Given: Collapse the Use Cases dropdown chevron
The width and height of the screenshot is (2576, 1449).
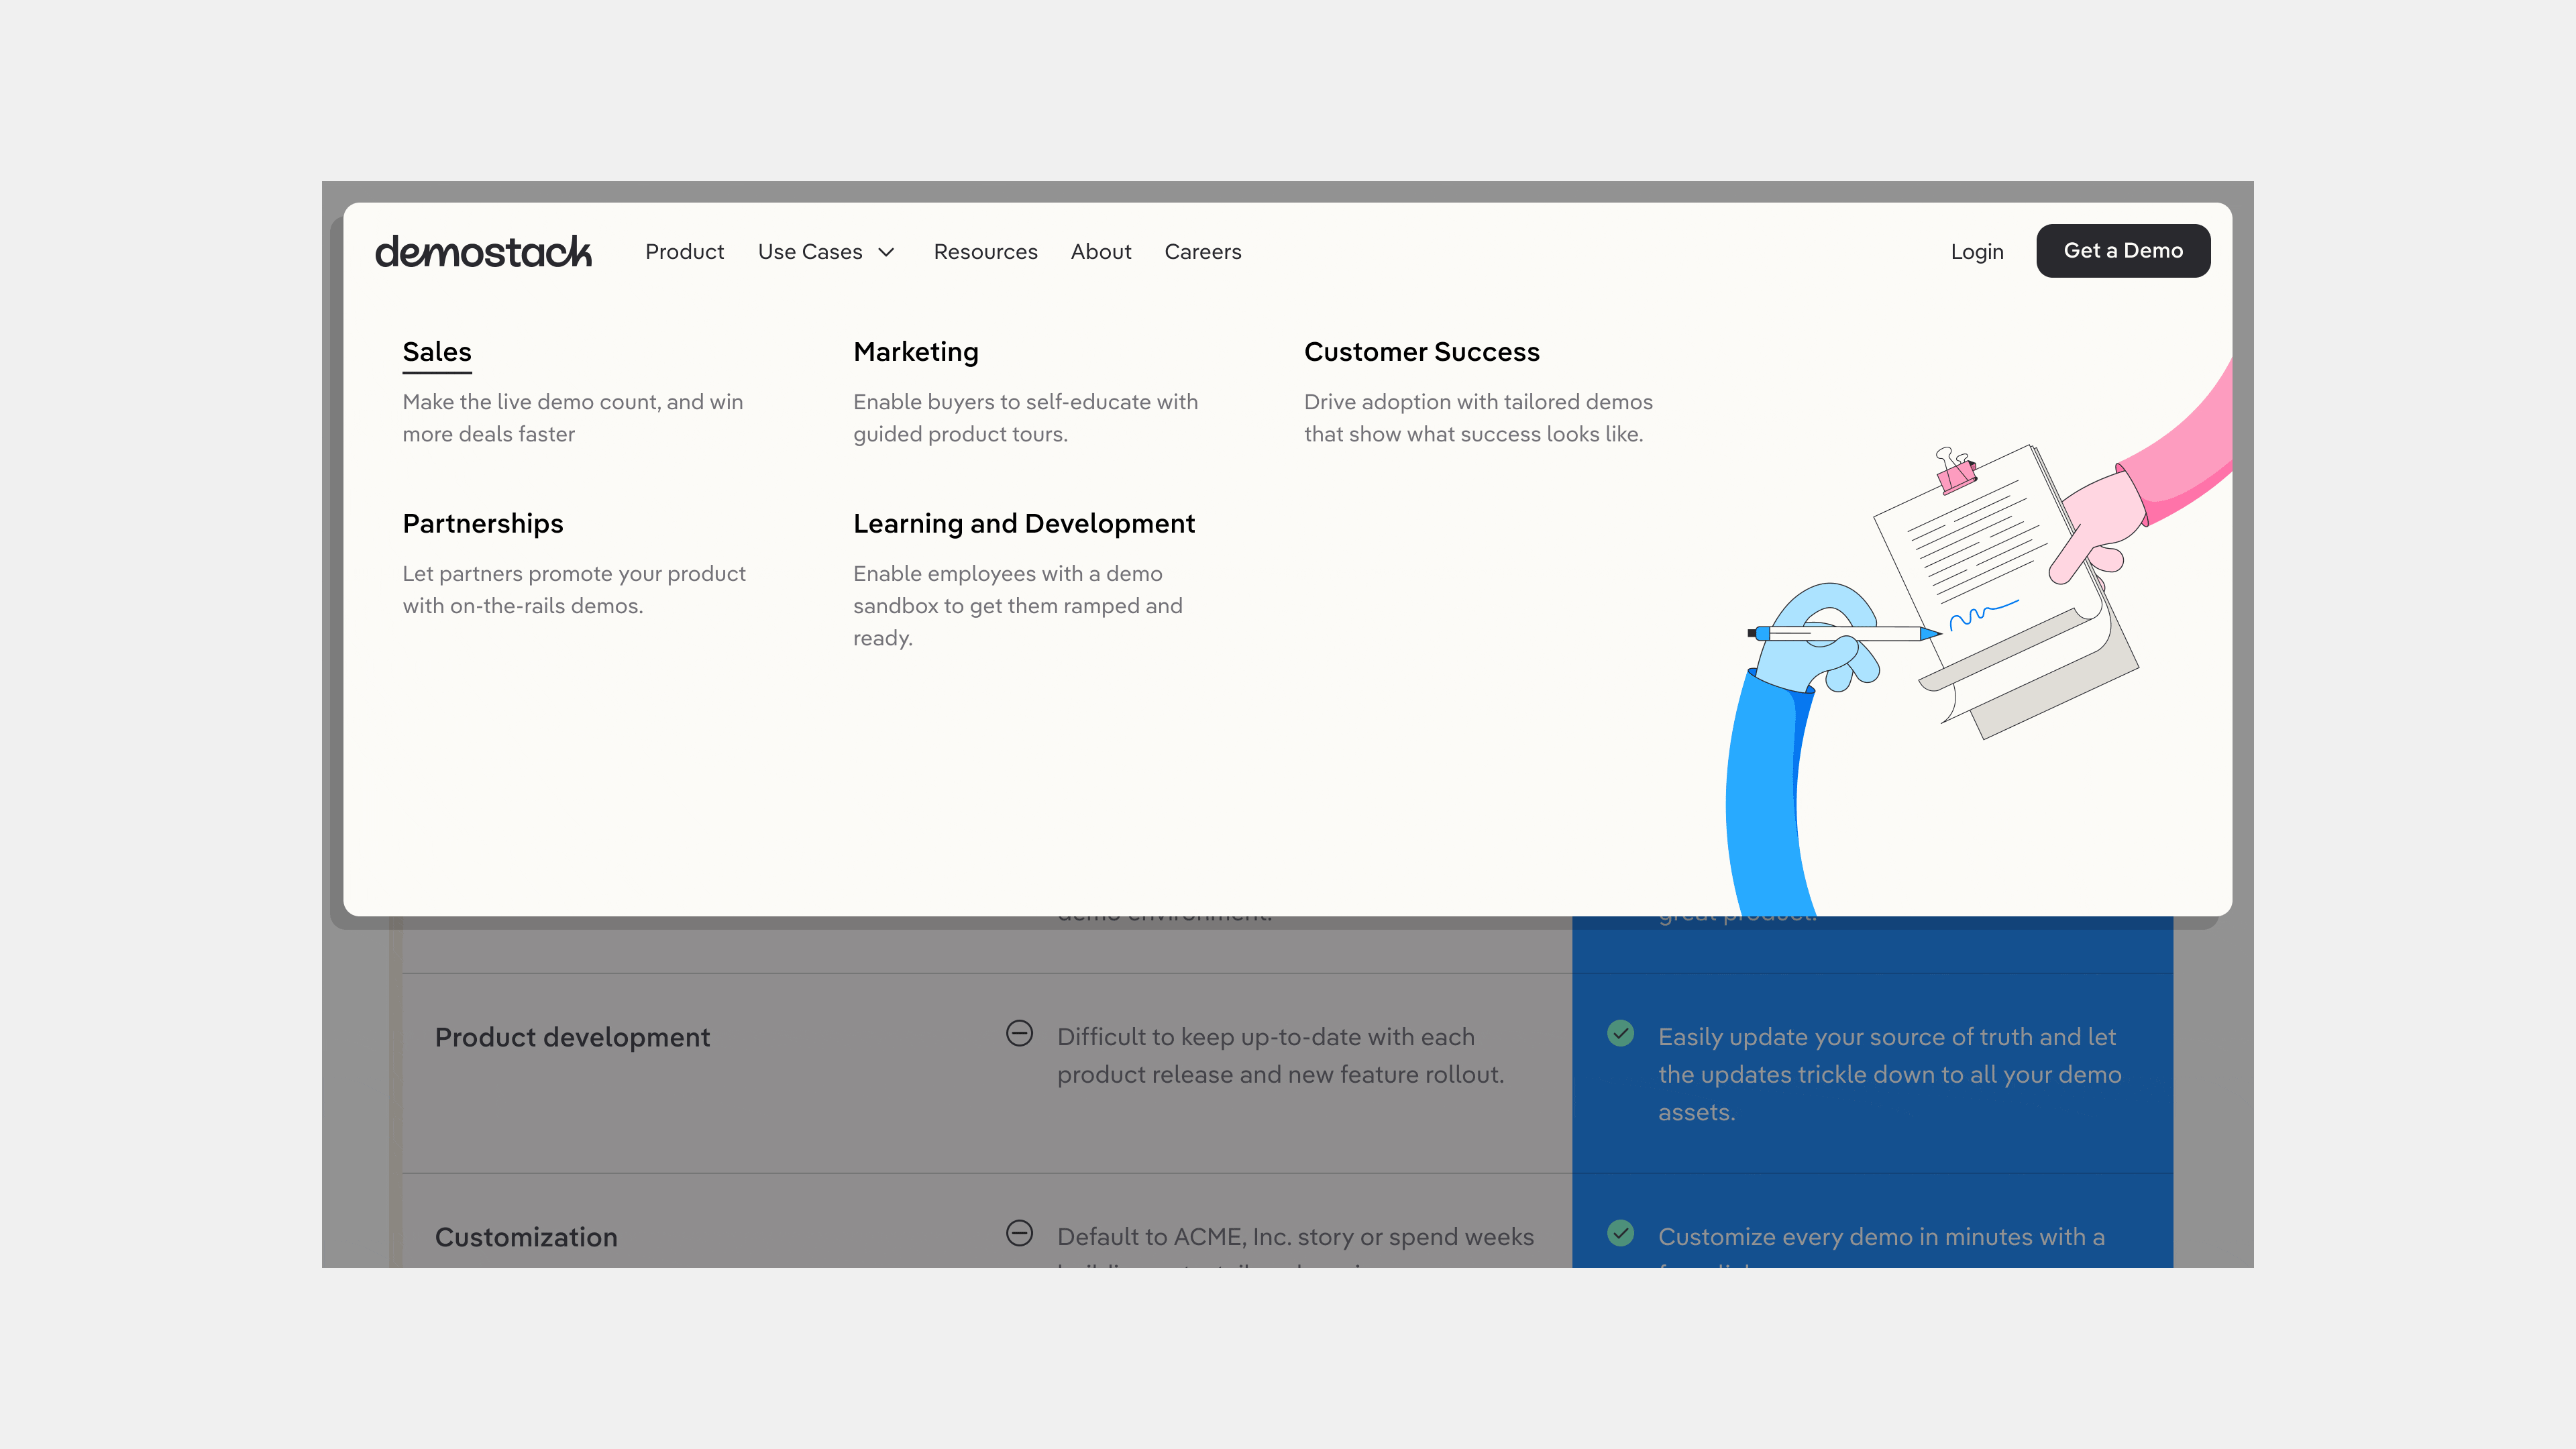Looking at the screenshot, I should (x=886, y=253).
